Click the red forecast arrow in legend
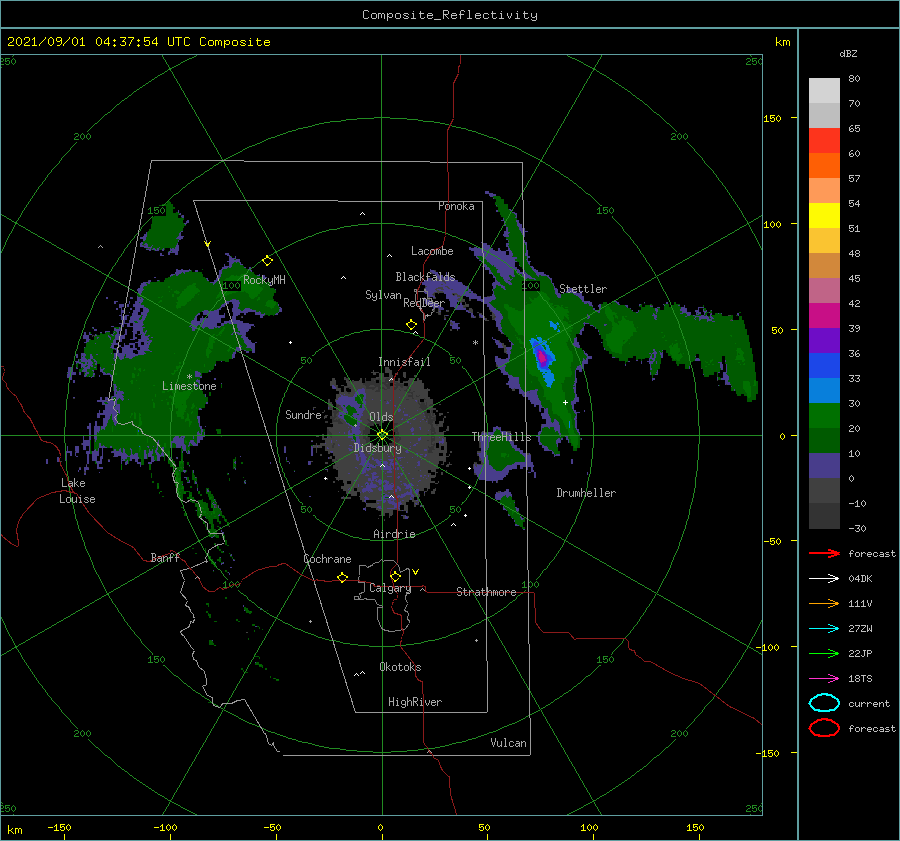Image resolution: width=900 pixels, height=841 pixels. [824, 553]
